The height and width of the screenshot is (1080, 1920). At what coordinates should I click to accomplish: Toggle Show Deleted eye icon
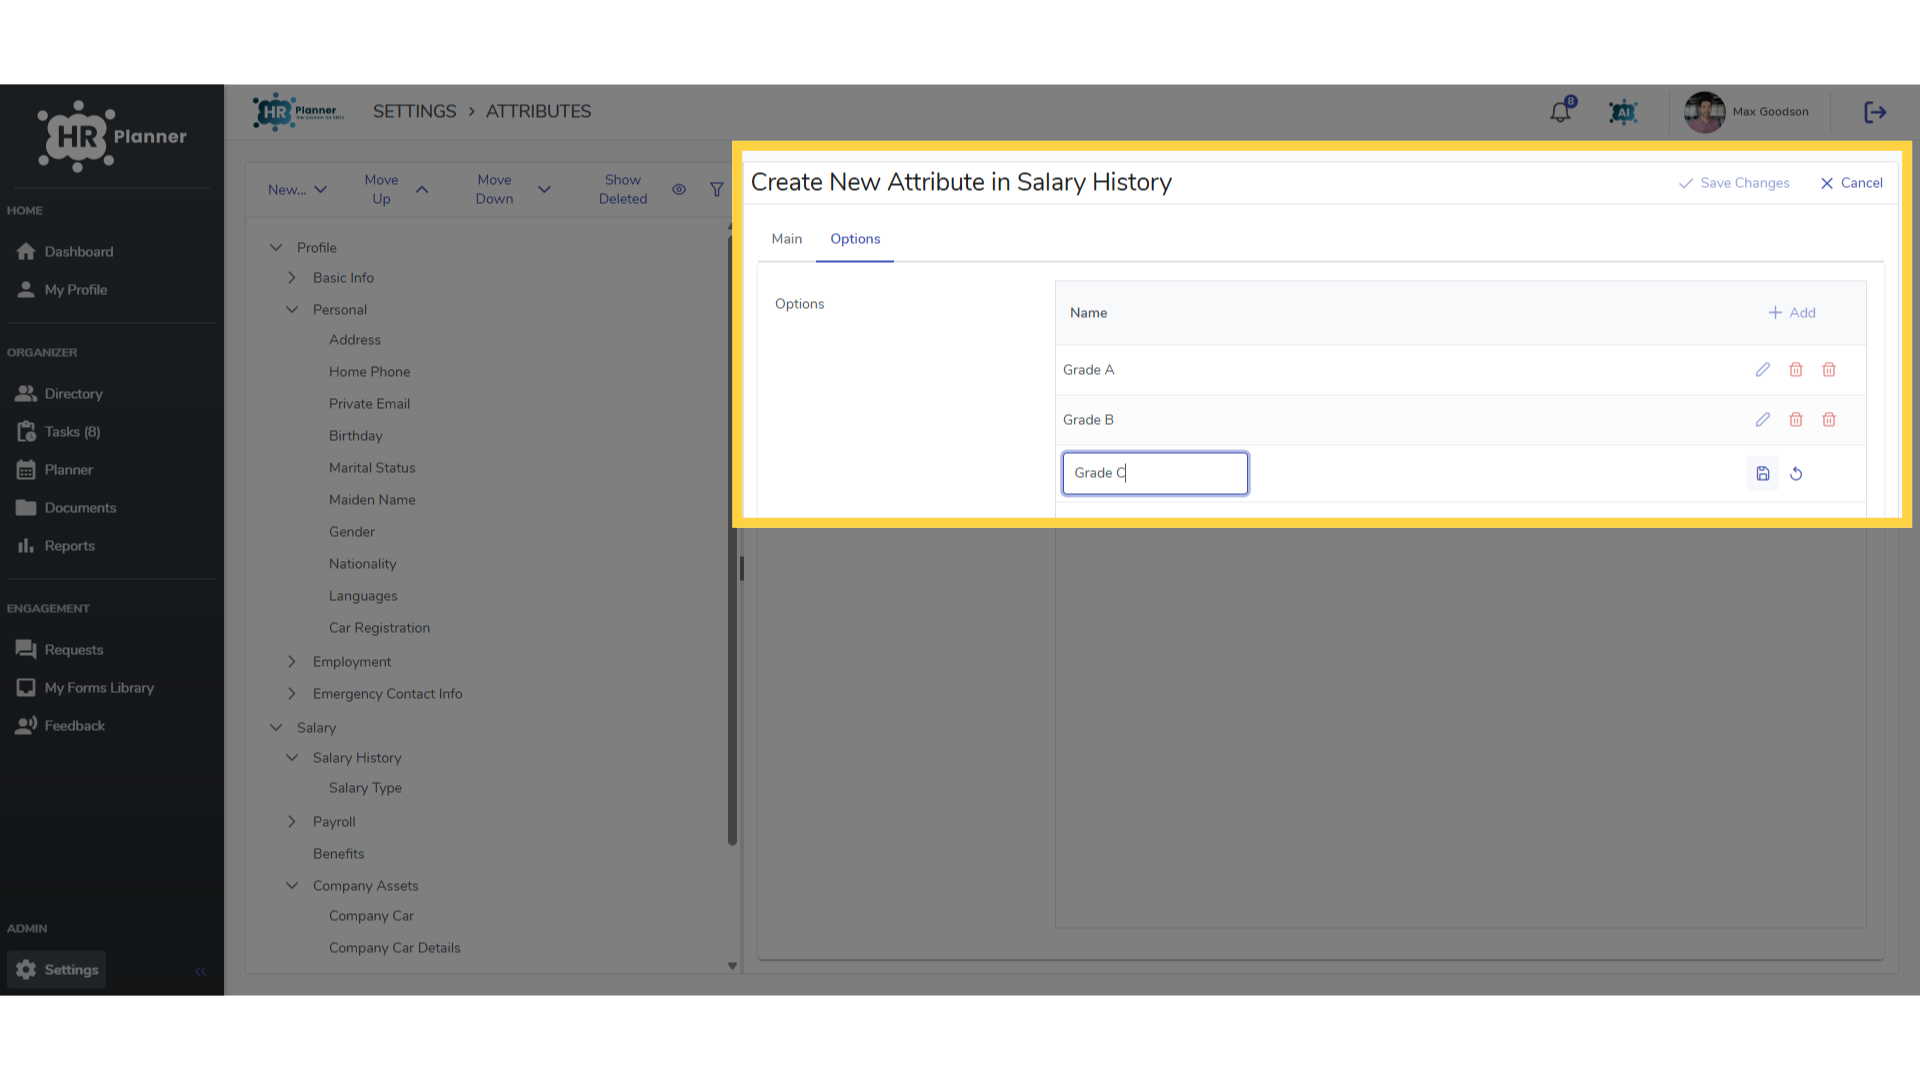pyautogui.click(x=679, y=189)
